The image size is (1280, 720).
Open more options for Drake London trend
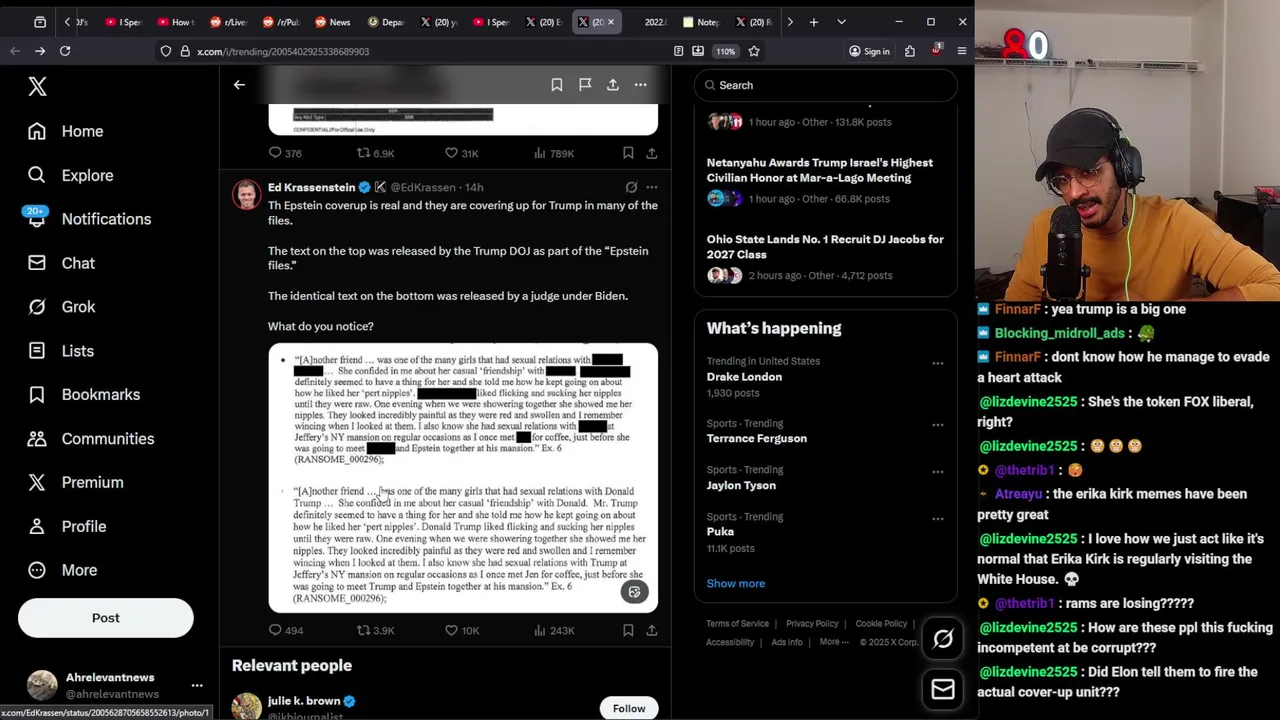coord(937,363)
